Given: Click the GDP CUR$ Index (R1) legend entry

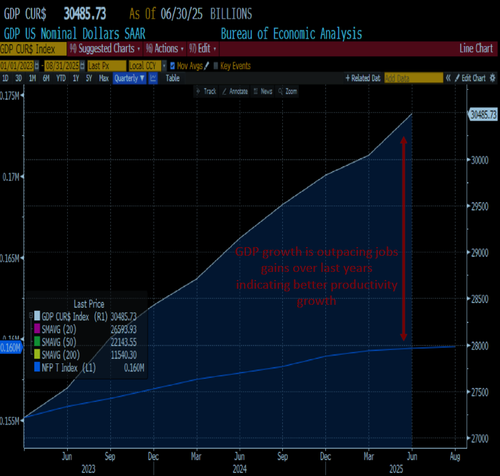Looking at the screenshot, I should (75, 317).
